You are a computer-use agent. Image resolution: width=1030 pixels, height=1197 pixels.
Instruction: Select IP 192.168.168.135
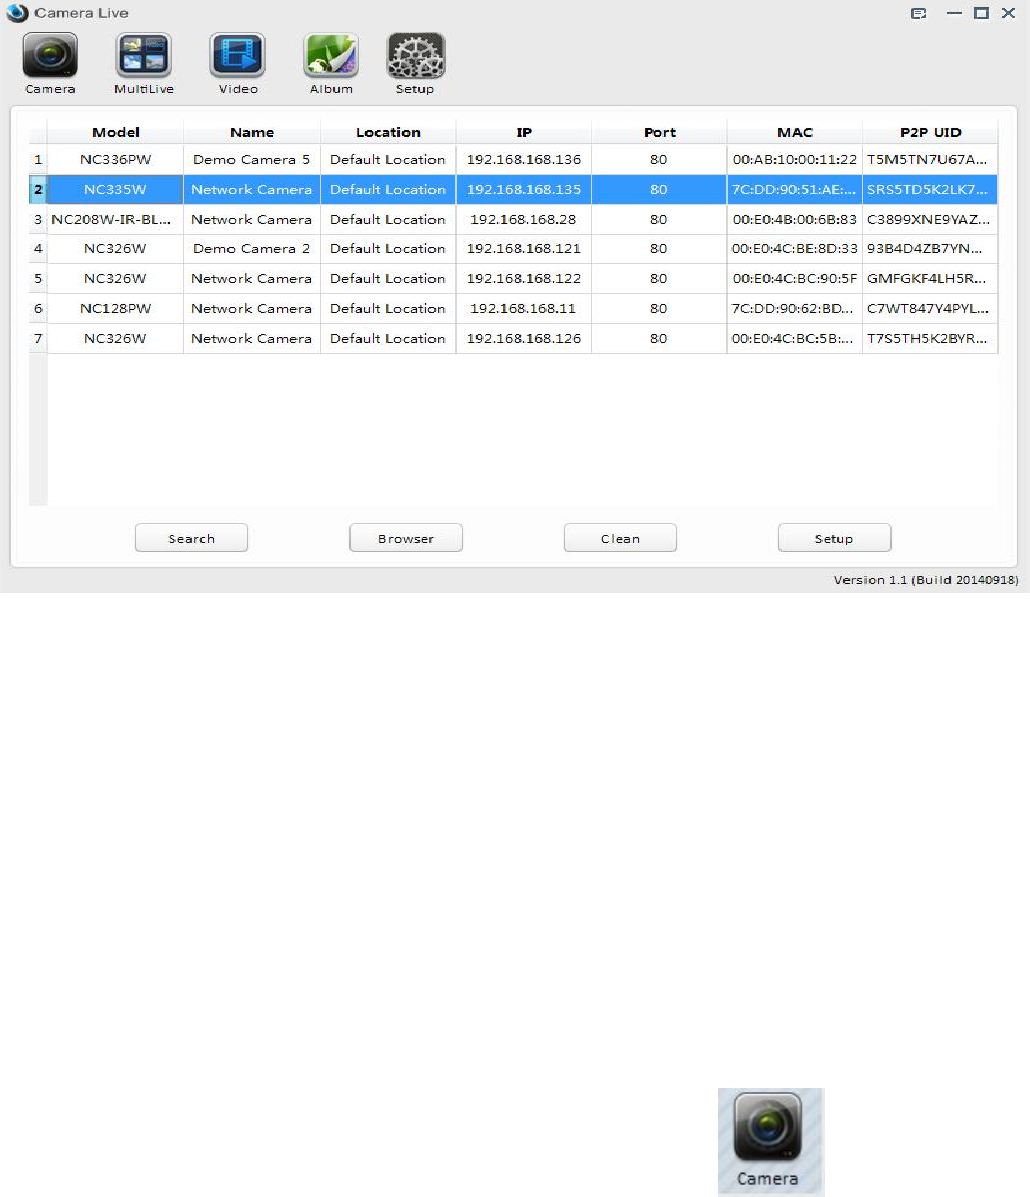(x=524, y=189)
